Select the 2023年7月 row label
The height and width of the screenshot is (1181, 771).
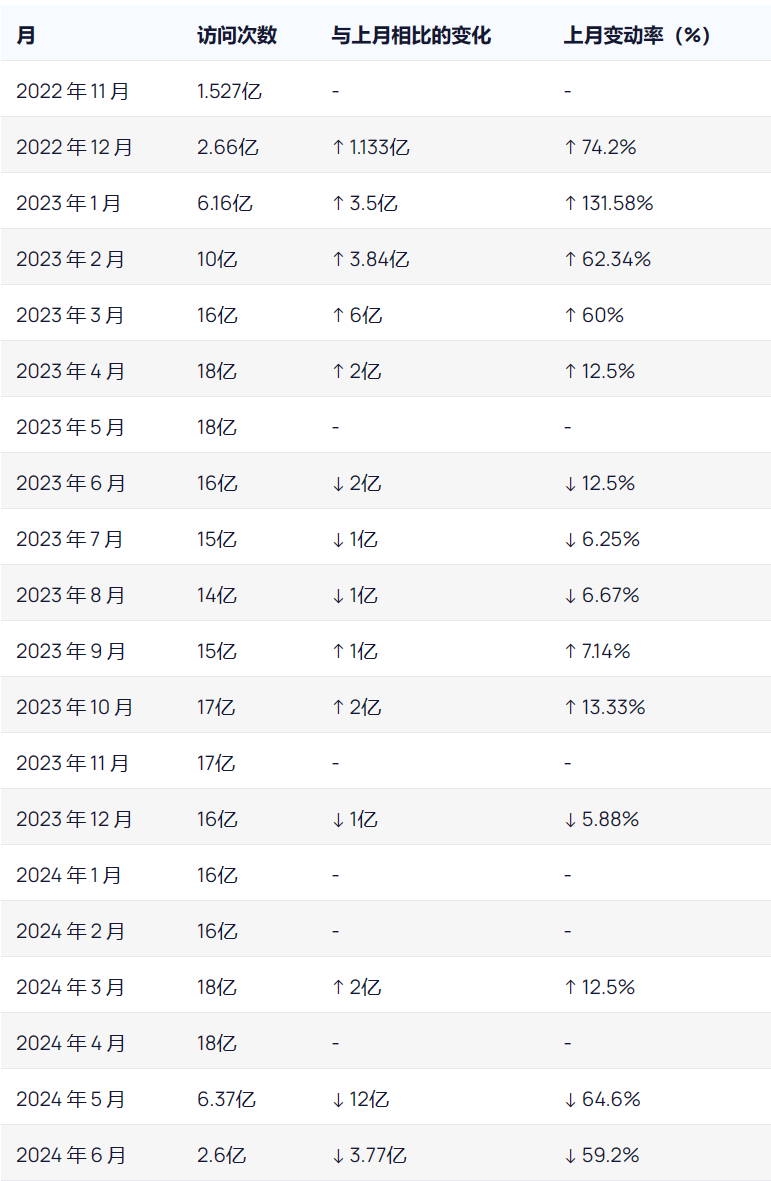pyautogui.click(x=70, y=539)
